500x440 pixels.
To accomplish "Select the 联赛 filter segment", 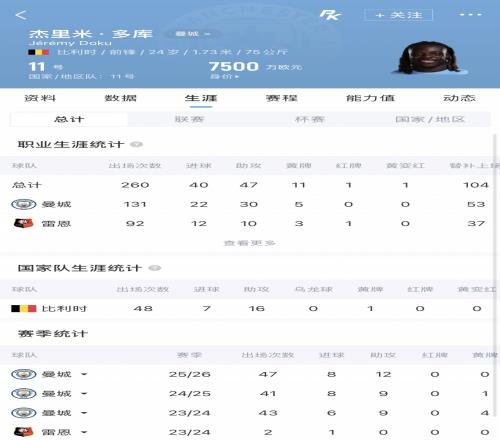I will (x=189, y=119).
